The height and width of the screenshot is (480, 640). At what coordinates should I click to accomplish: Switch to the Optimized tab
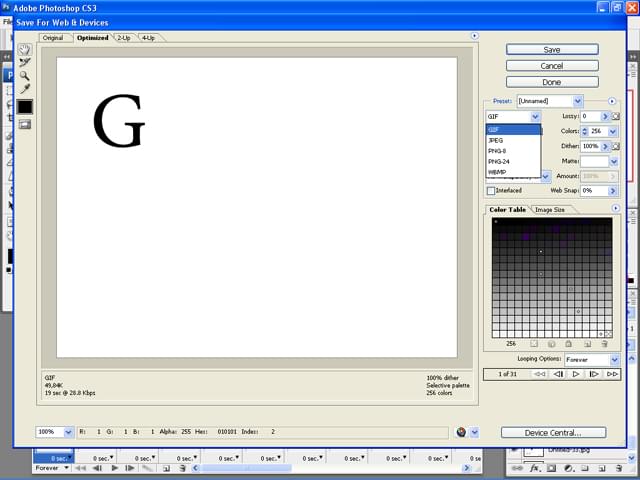pyautogui.click(x=93, y=38)
